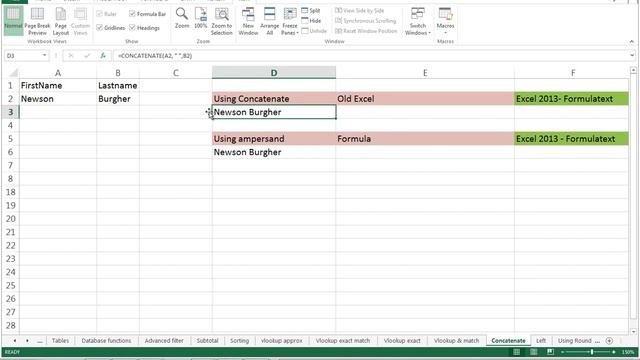This screenshot has height=360, width=640.
Task: Switch to Normal workbook view
Action: tap(13, 20)
